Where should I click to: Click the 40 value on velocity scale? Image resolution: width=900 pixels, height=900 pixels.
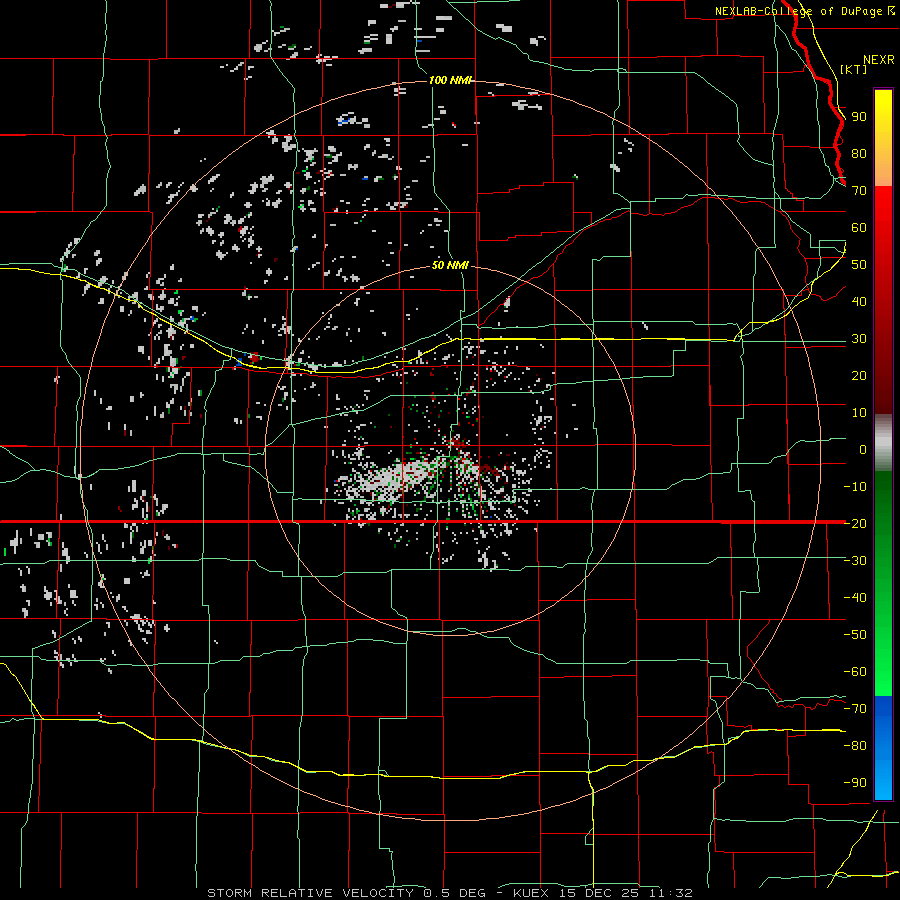pos(859,301)
